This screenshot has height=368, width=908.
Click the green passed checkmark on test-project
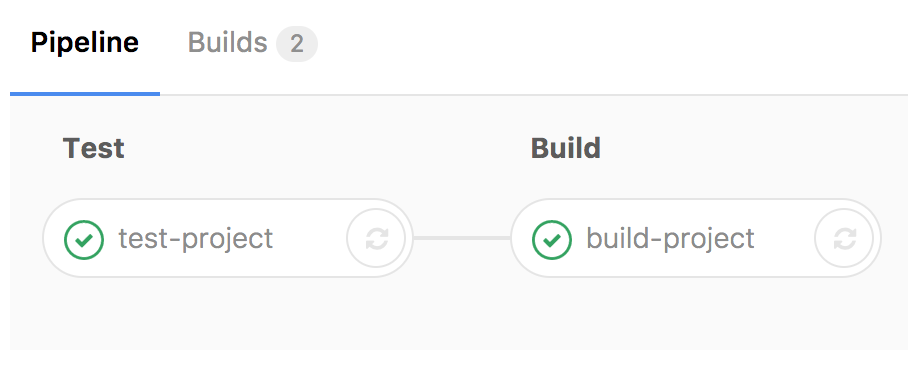pyautogui.click(x=84, y=239)
